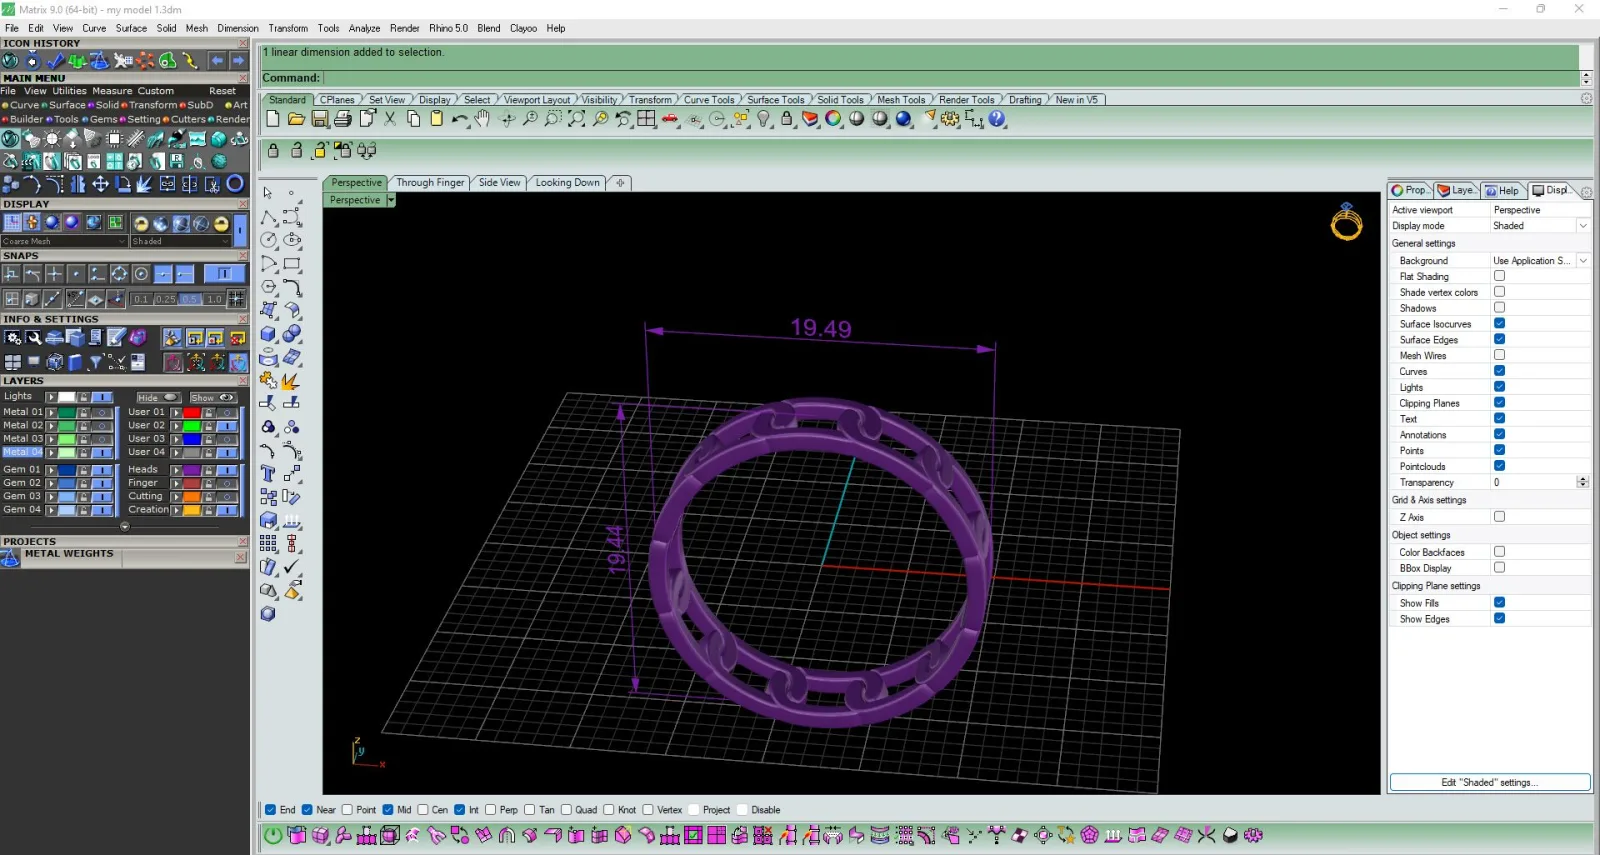Click the blue render sphere icon
The width and height of the screenshot is (1600, 855).
pyautogui.click(x=904, y=119)
